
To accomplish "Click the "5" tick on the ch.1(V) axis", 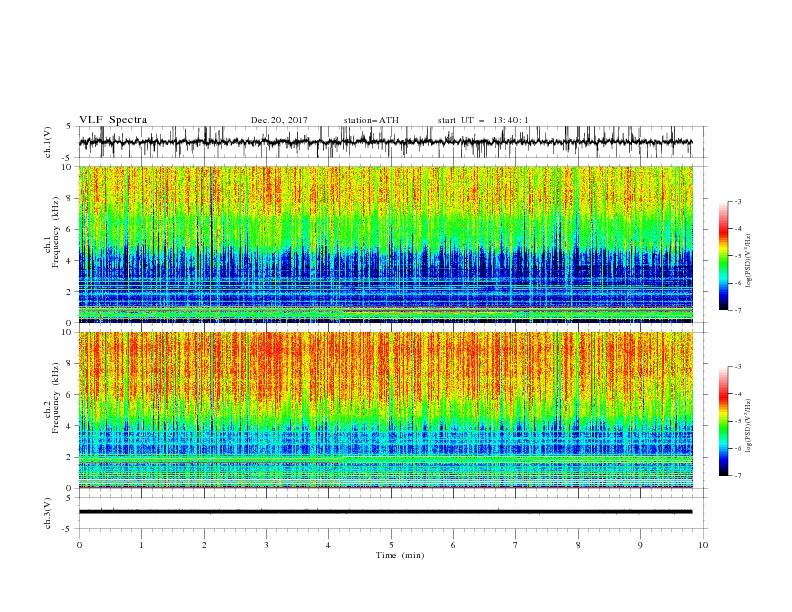I will pos(70,126).
